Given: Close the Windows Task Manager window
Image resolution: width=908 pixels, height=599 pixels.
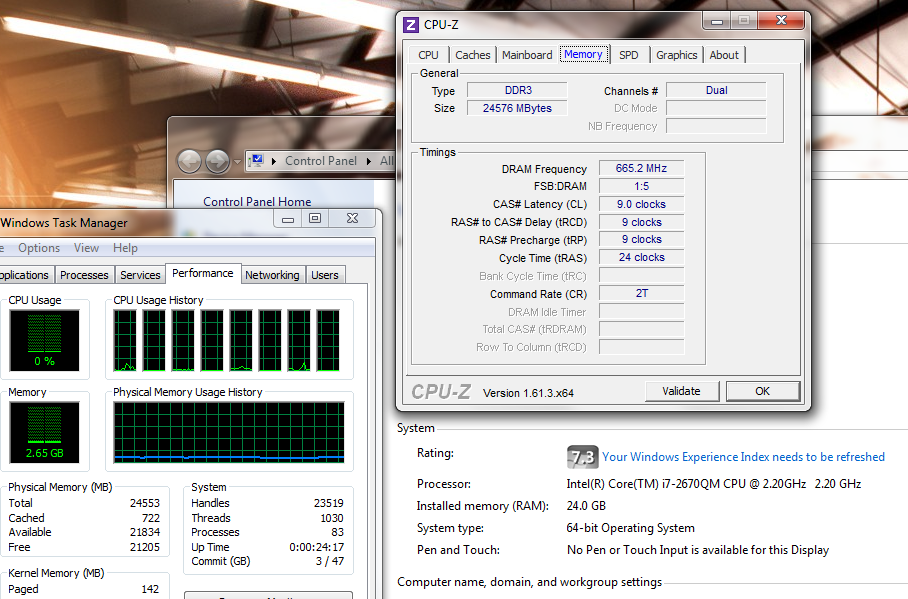Looking at the screenshot, I should pos(352,218).
